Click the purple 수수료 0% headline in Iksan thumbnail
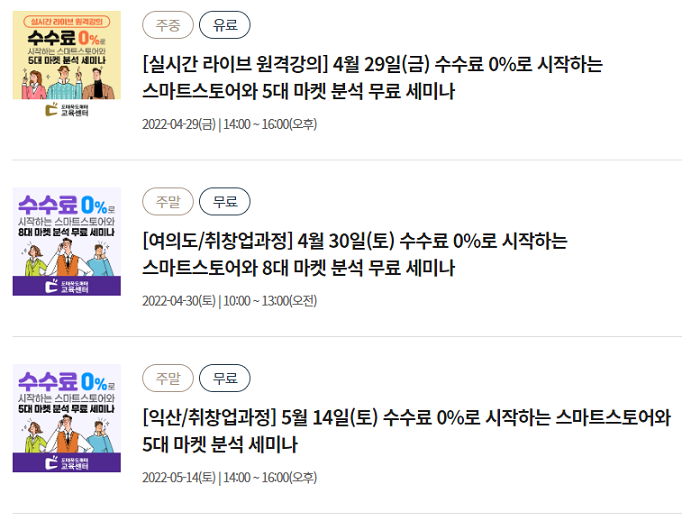This screenshot has height=521, width=682. coord(67,381)
